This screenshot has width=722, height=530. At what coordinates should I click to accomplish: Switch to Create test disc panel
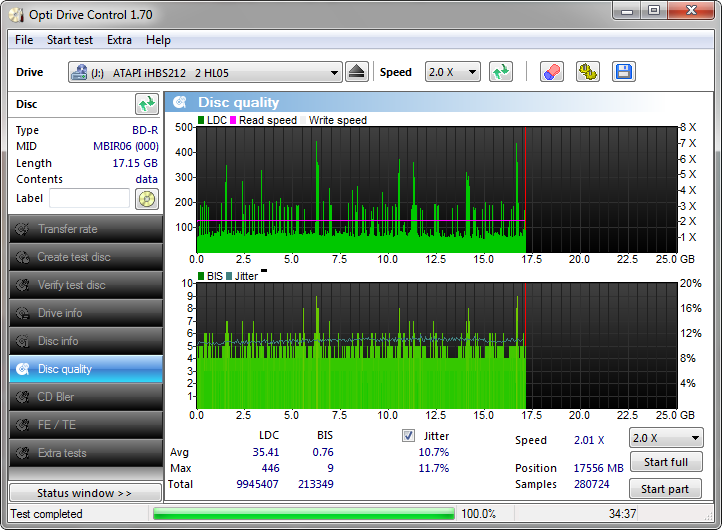click(86, 257)
